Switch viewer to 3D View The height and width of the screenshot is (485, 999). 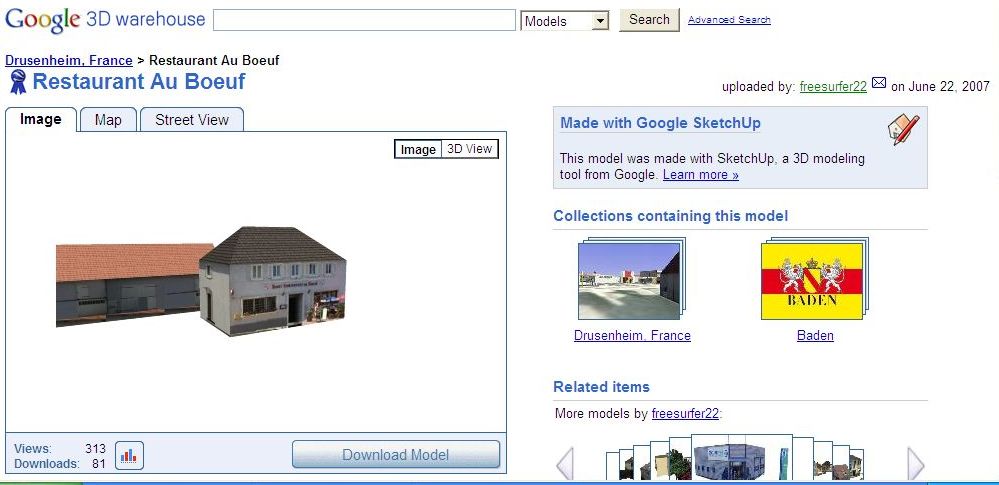tap(469, 149)
